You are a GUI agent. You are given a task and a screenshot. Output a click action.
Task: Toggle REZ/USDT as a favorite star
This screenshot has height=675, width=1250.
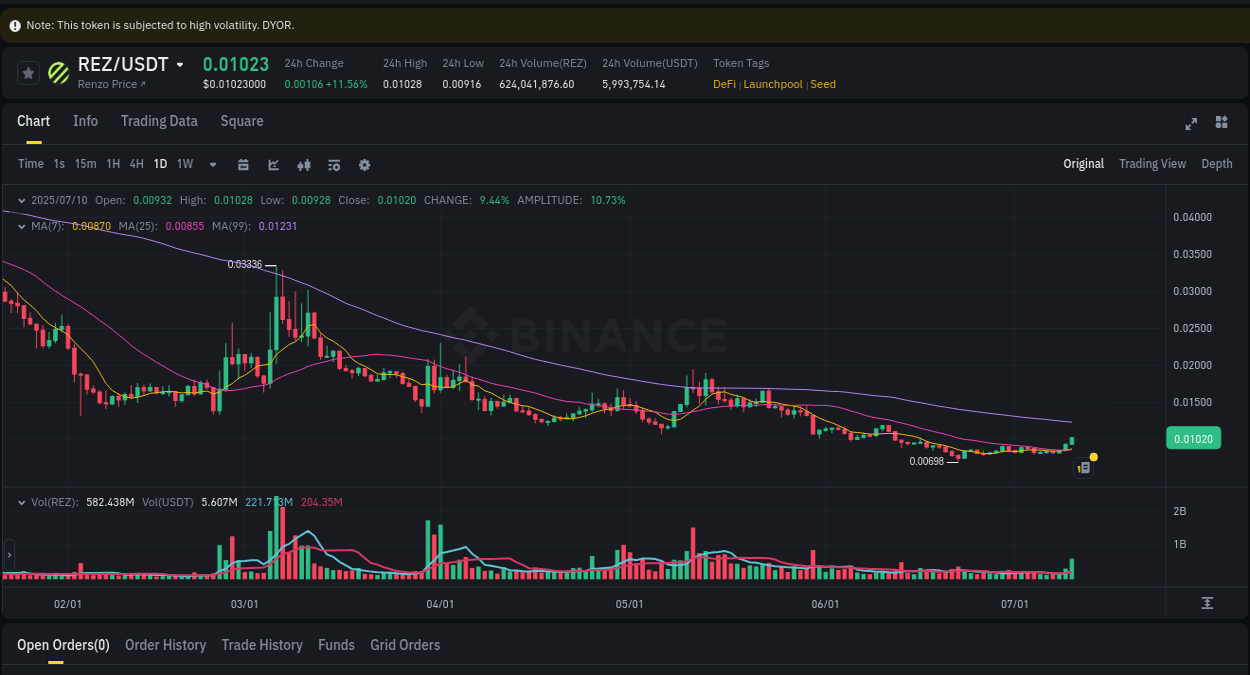click(28, 73)
